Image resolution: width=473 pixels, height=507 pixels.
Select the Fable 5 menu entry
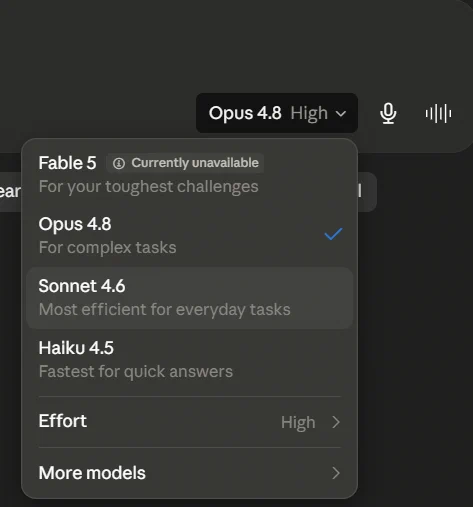[190, 174]
